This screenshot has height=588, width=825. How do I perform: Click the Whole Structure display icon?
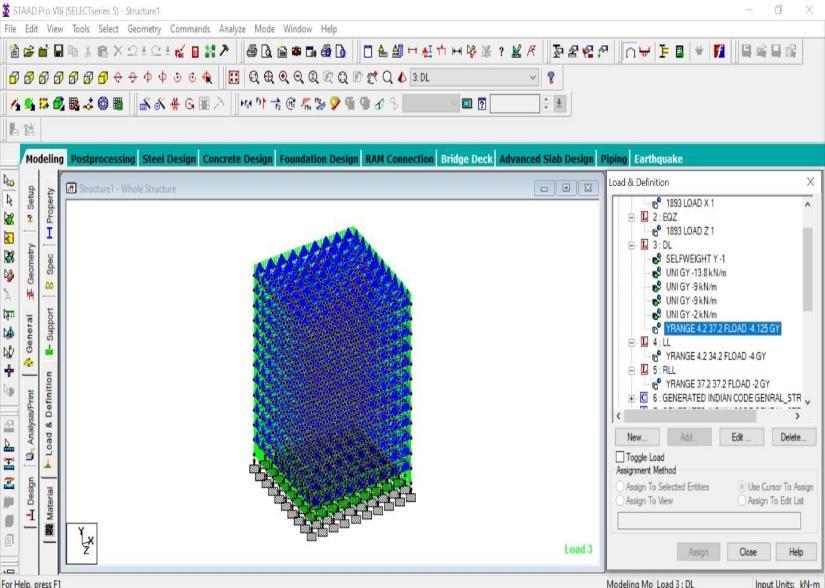pyautogui.click(x=234, y=78)
